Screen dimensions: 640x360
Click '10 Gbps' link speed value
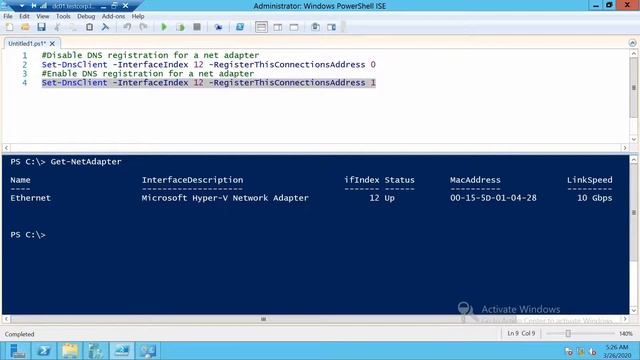(x=594, y=198)
